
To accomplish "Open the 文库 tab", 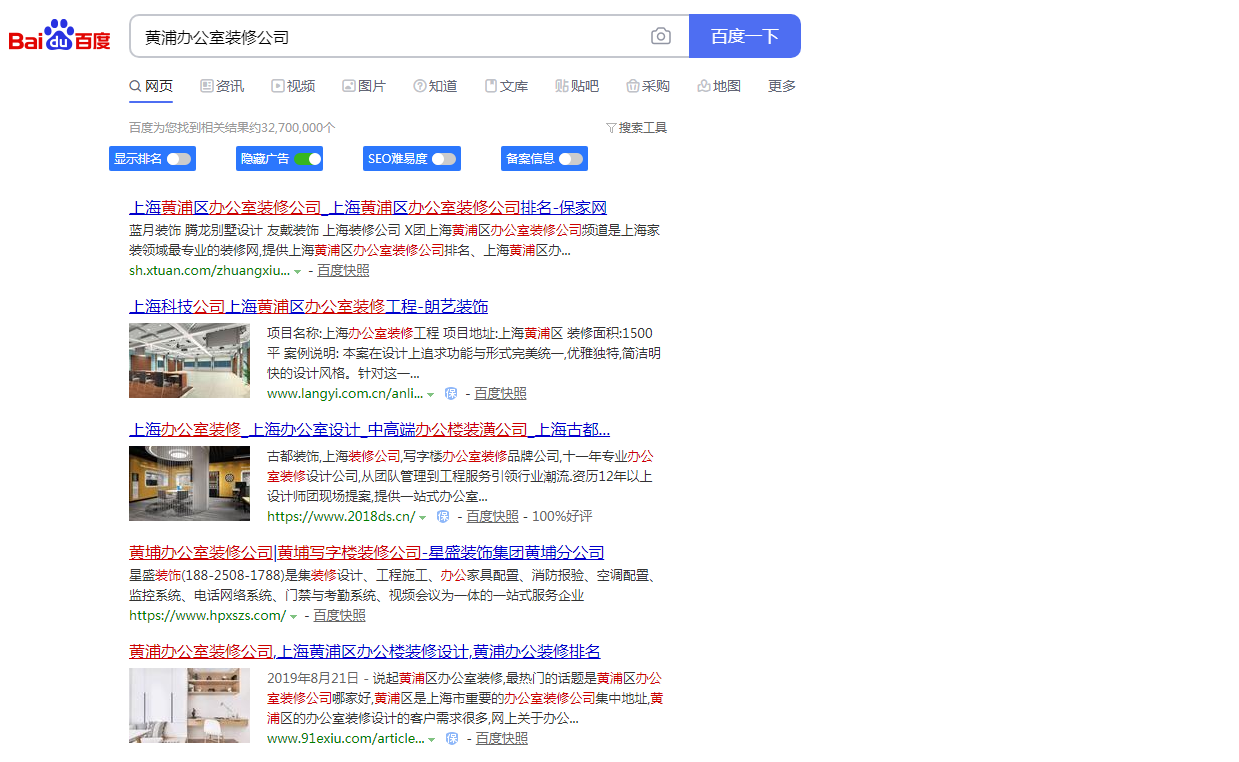I will click(506, 87).
